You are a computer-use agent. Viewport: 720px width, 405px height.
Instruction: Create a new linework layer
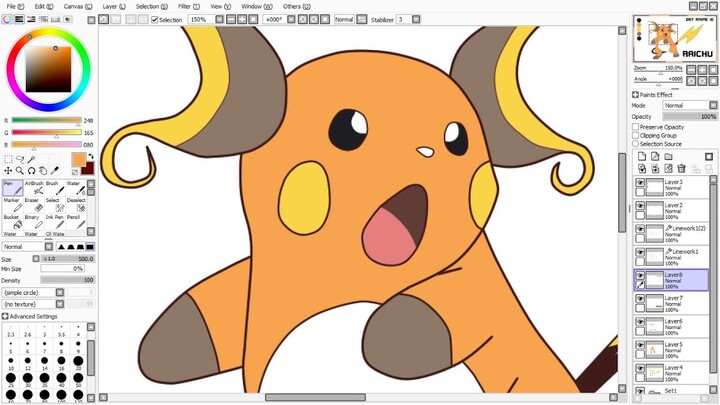coord(655,157)
